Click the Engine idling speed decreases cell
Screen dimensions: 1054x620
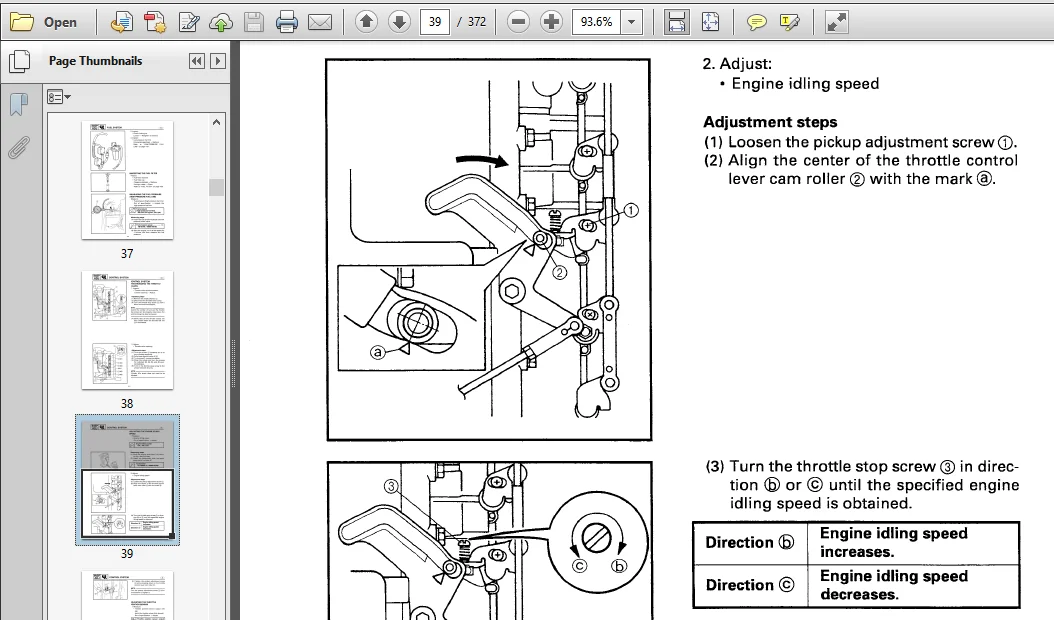pyautogui.click(x=913, y=585)
